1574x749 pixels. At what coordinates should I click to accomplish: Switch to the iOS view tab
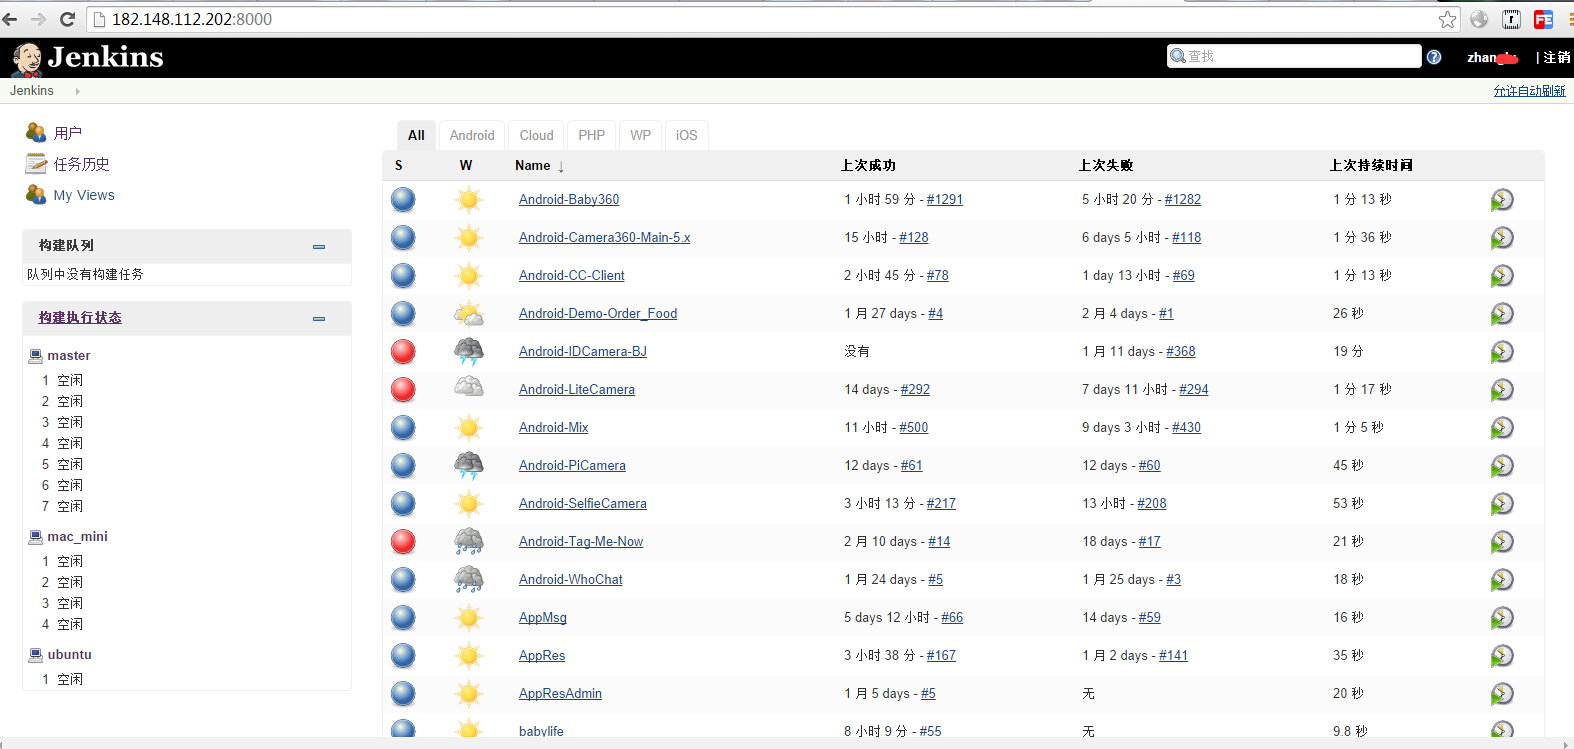[686, 135]
